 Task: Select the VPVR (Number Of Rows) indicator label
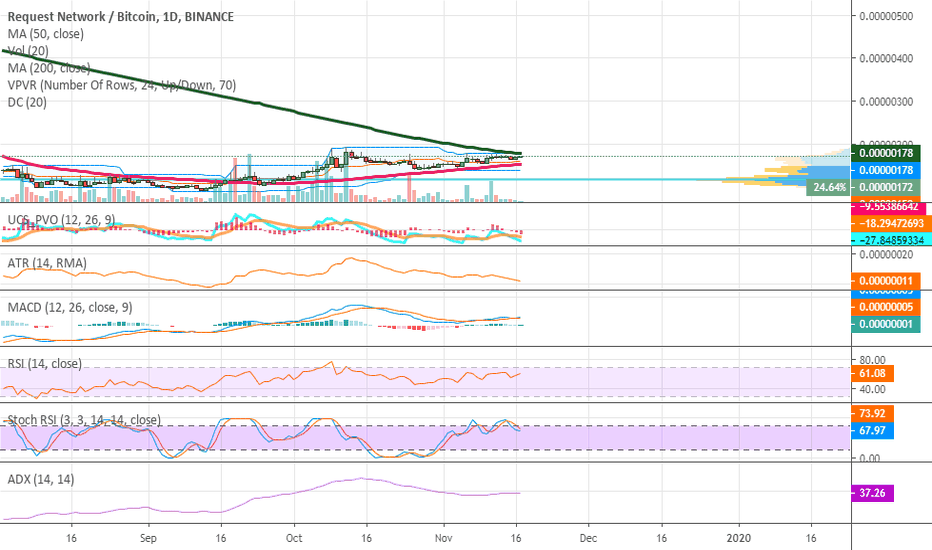click(x=122, y=85)
